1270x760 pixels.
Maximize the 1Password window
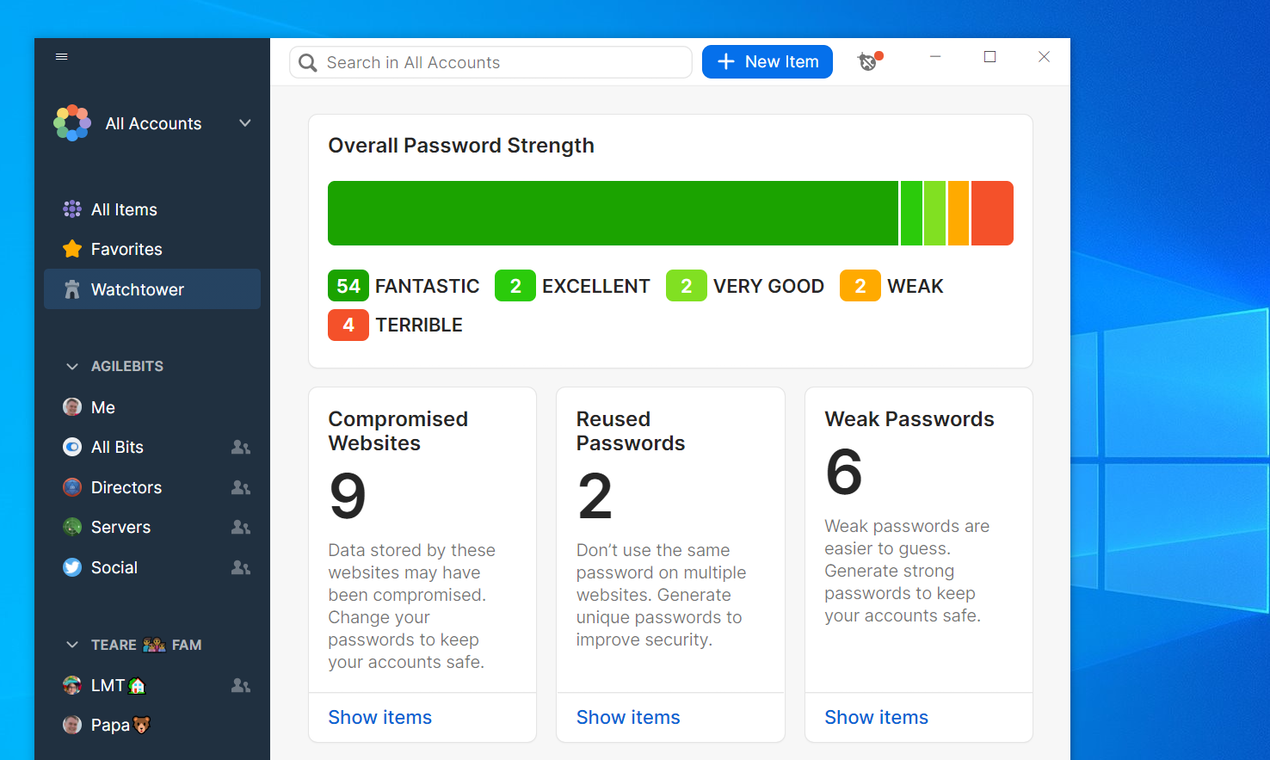[990, 57]
